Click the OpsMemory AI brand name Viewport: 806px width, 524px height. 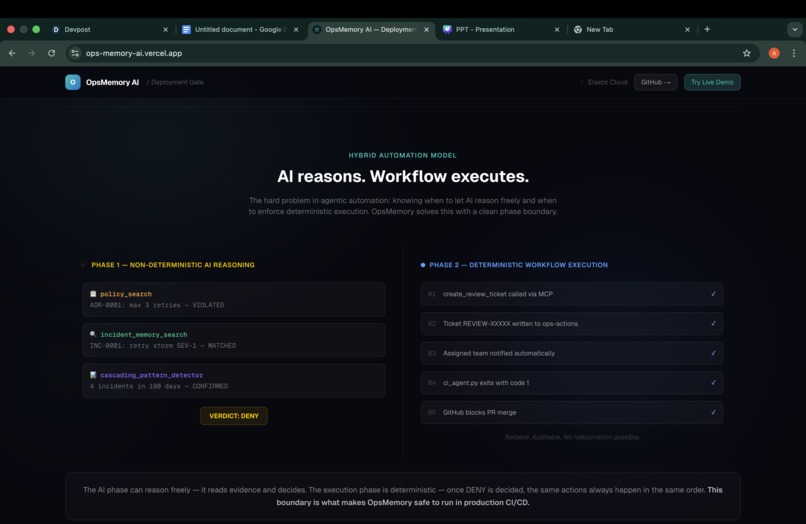tap(112, 82)
